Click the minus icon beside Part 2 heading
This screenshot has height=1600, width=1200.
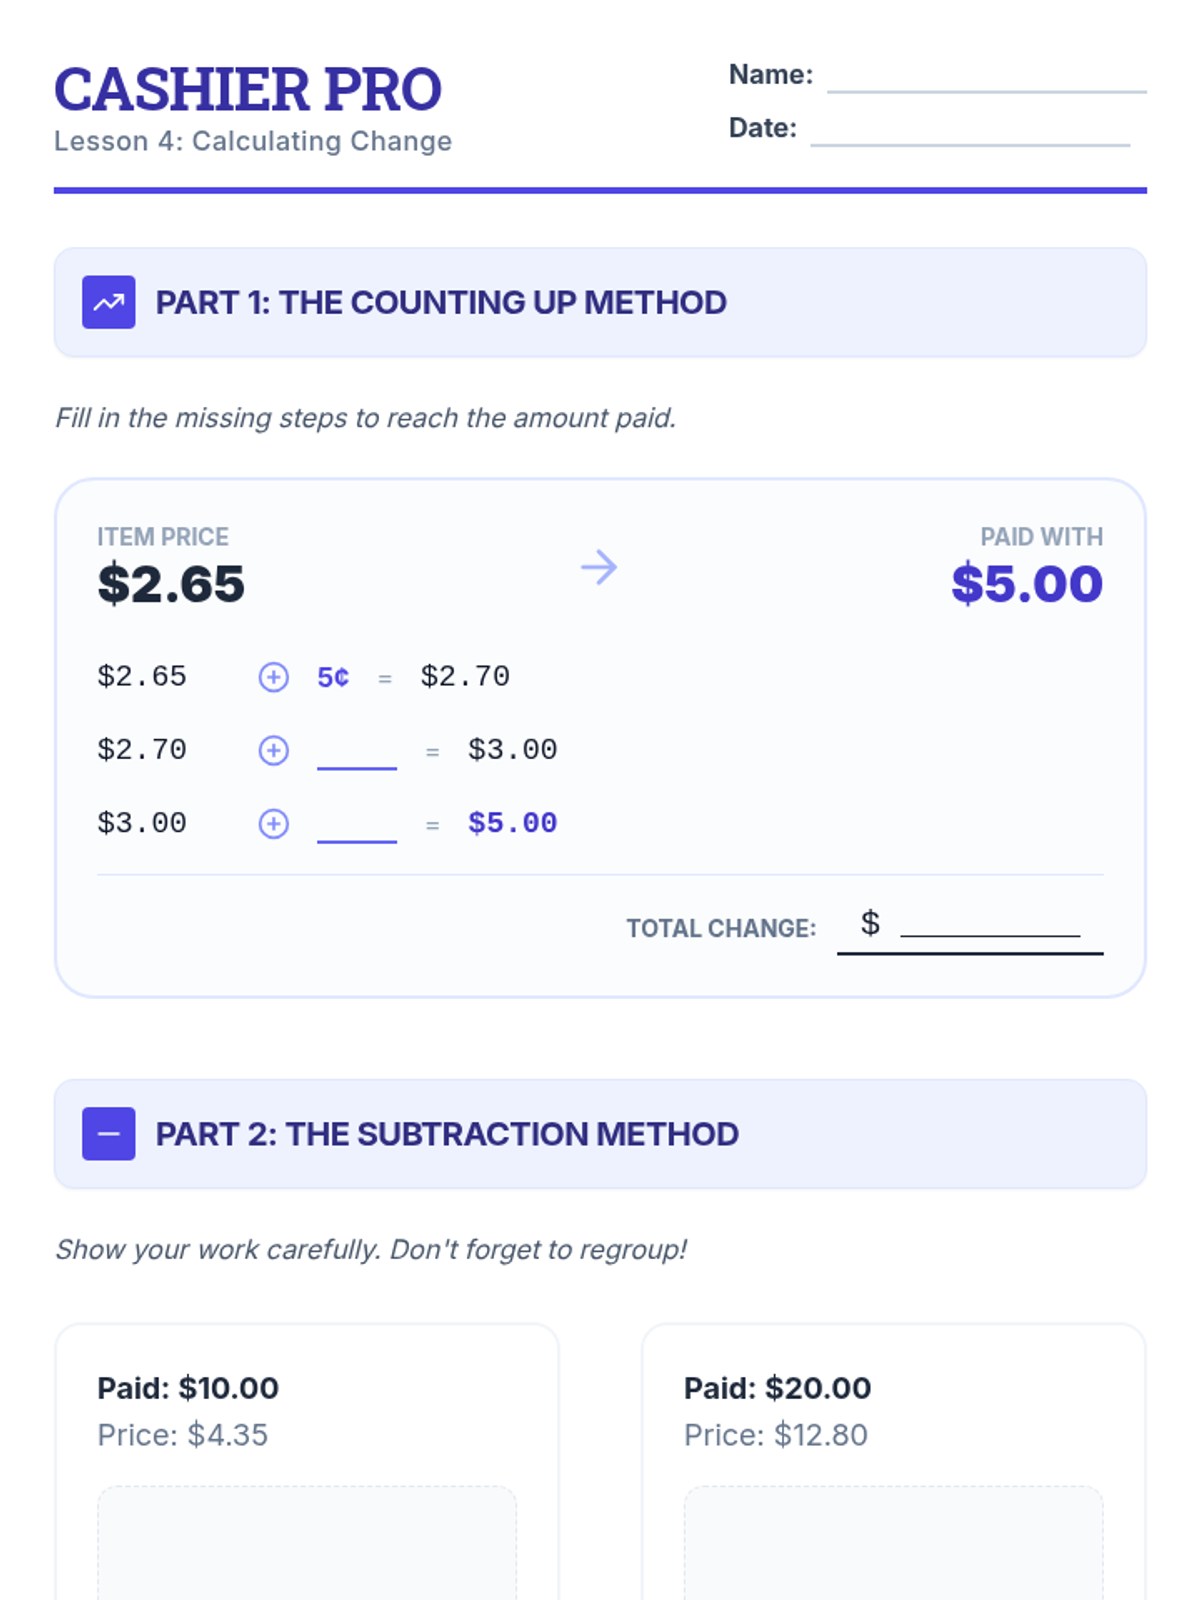coord(109,1134)
